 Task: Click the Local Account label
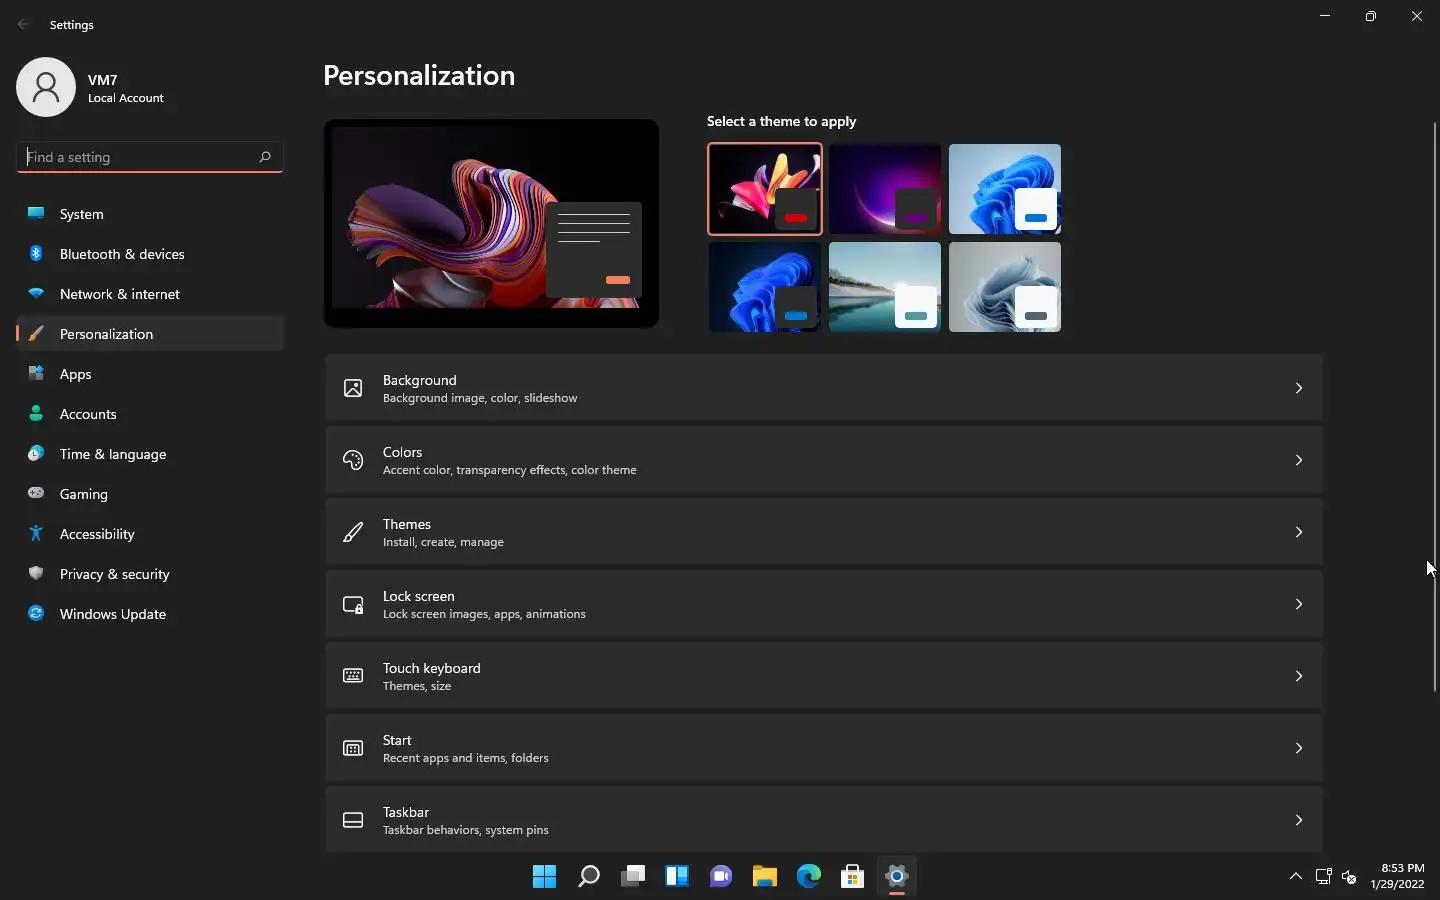tap(126, 98)
